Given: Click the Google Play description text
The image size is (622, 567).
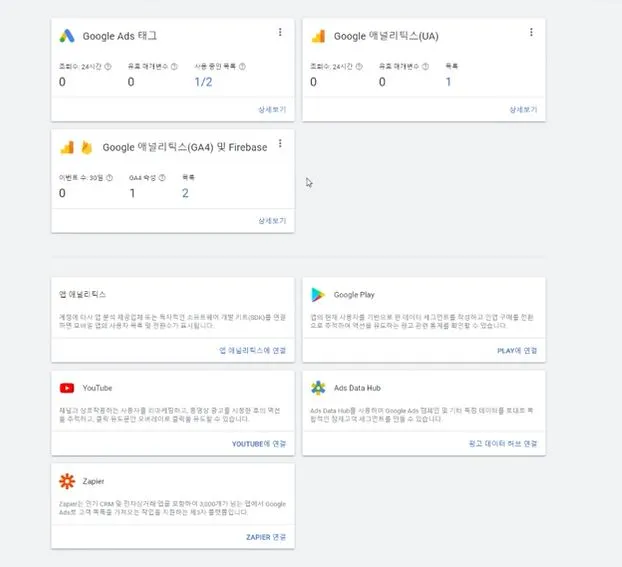Looking at the screenshot, I should tap(422, 321).
